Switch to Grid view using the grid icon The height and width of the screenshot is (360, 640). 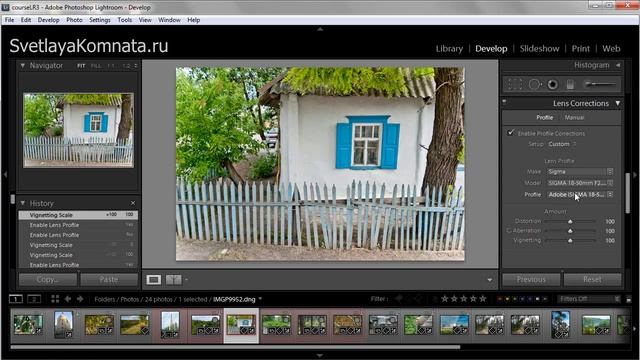pos(55,299)
